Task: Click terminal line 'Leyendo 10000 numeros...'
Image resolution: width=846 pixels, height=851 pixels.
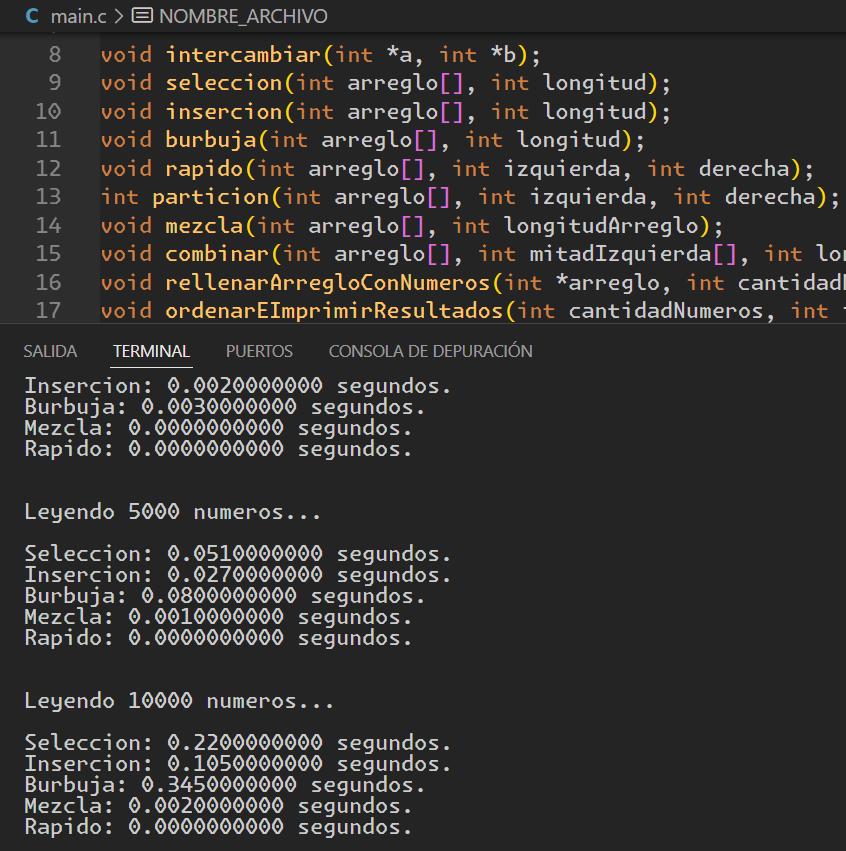Action: [179, 701]
